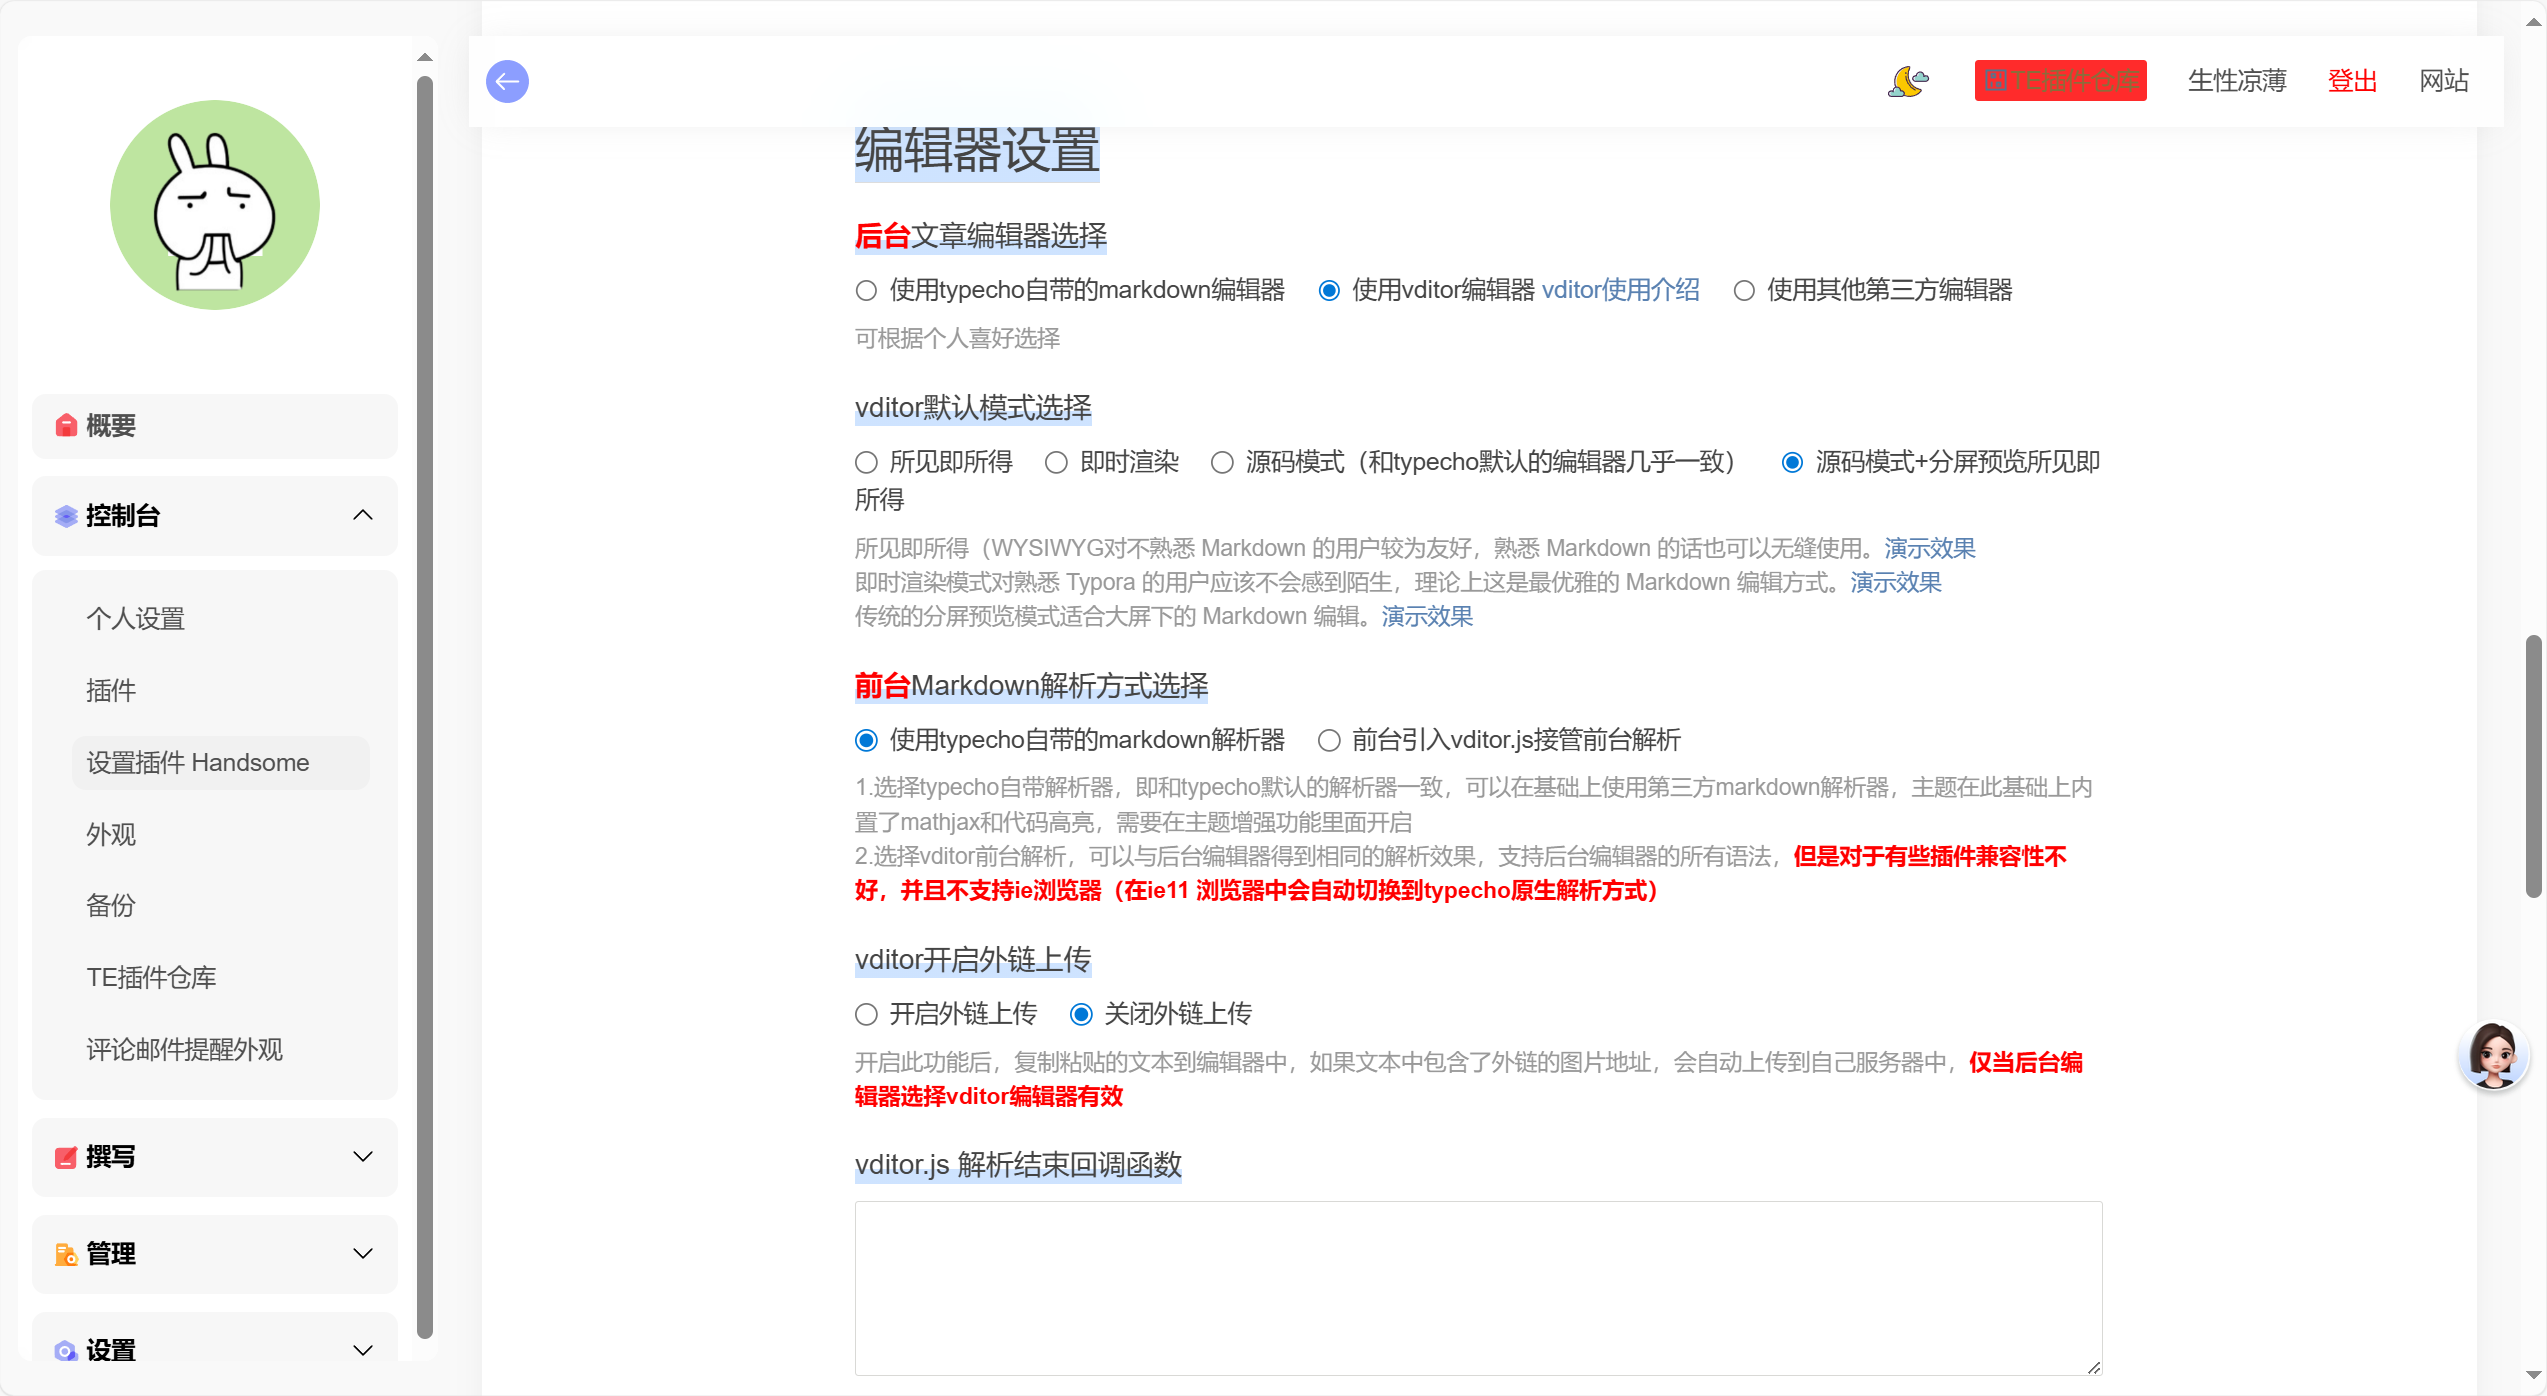2547x1396 pixels.
Task: Open the vditor使用介绍 link
Action: (1620, 290)
